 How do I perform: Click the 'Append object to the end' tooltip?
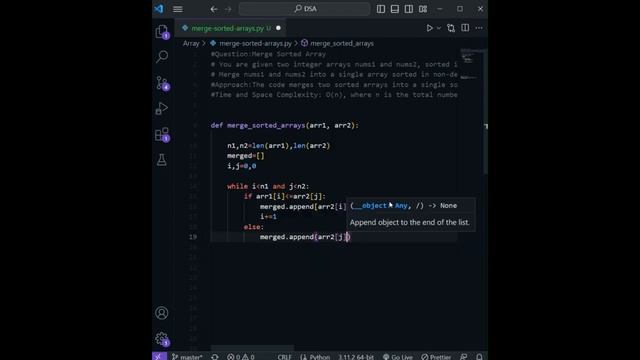[409, 222]
